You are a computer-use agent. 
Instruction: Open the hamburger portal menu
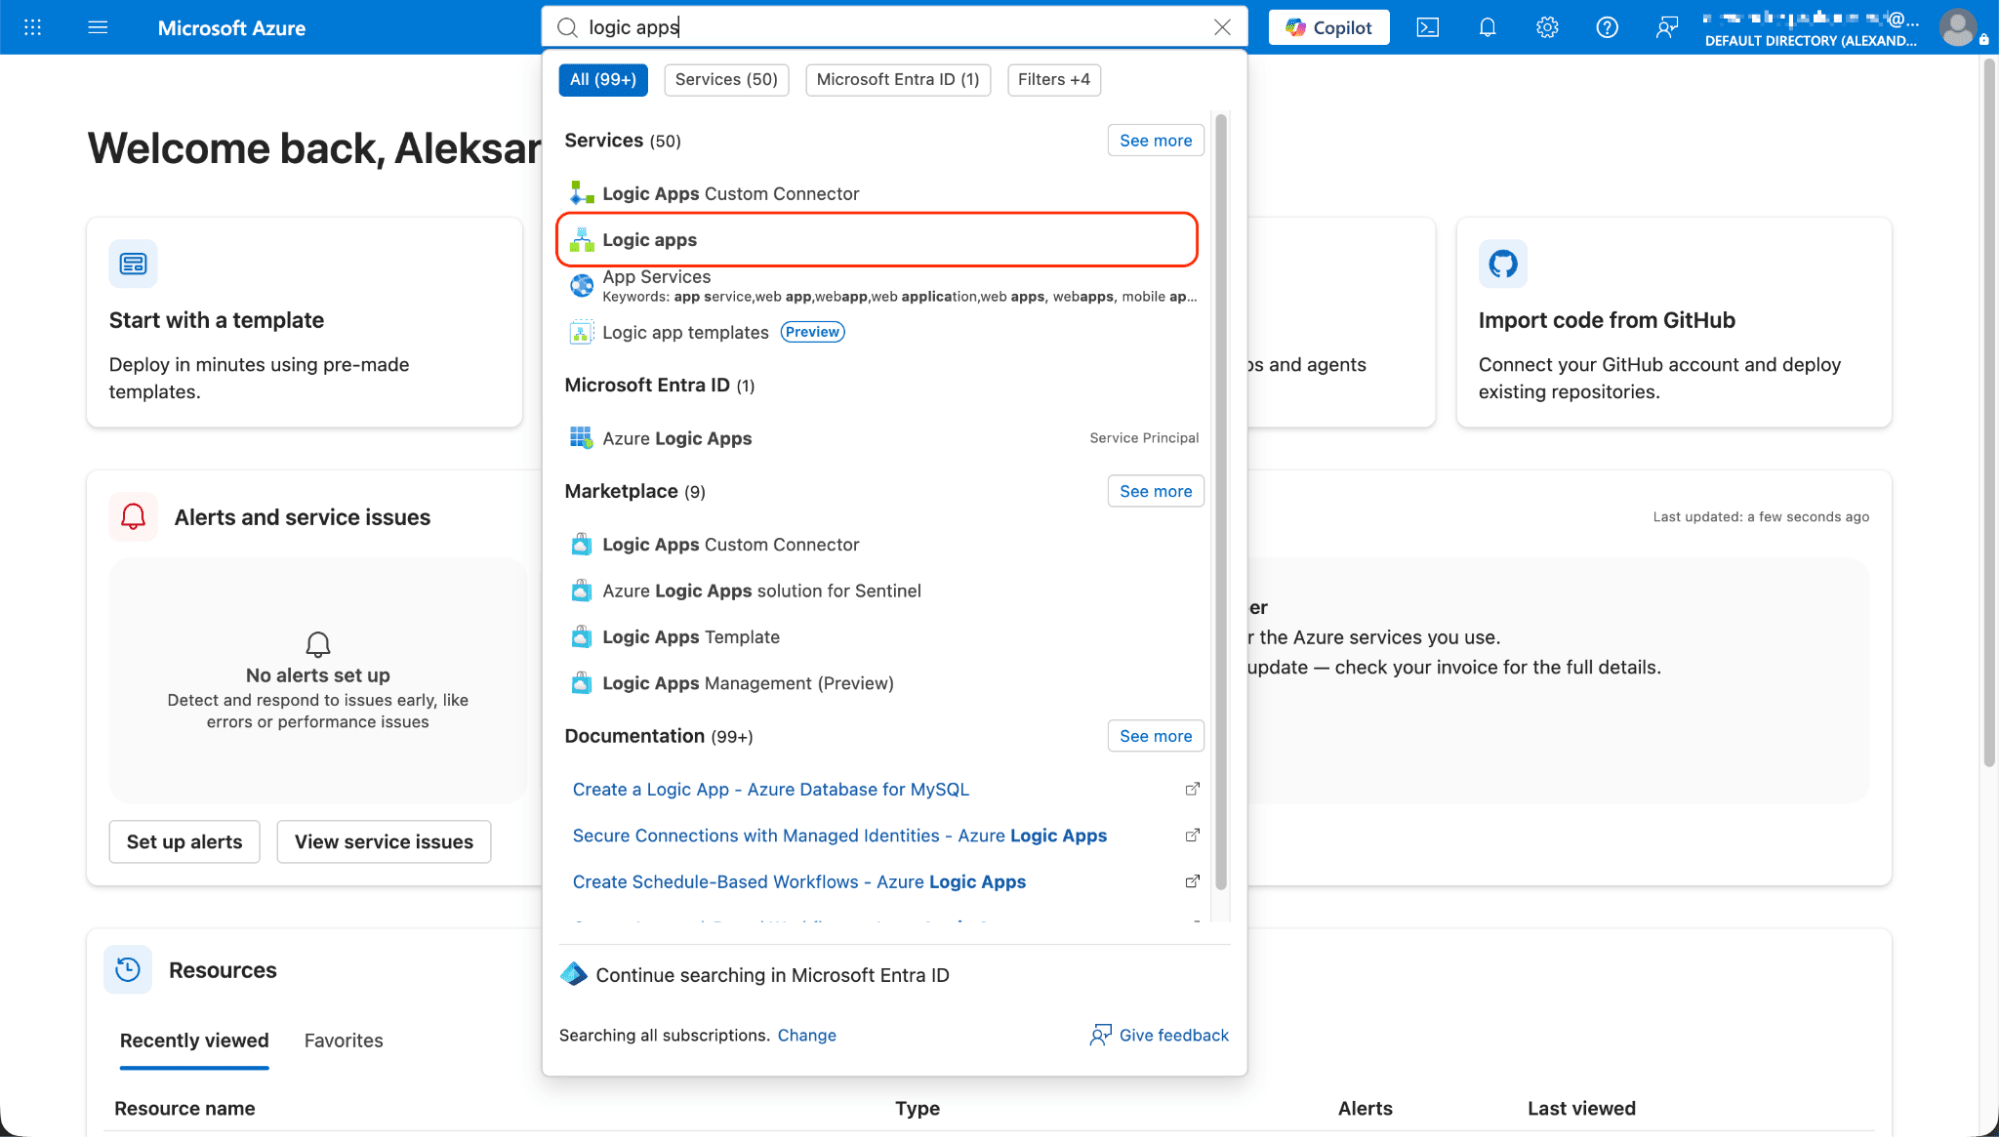pos(97,27)
